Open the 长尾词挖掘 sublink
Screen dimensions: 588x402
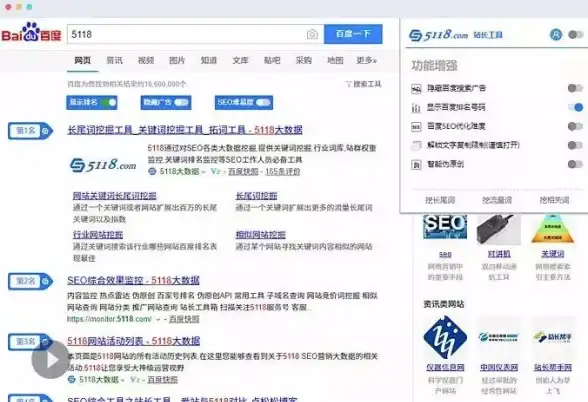[x=256, y=196]
